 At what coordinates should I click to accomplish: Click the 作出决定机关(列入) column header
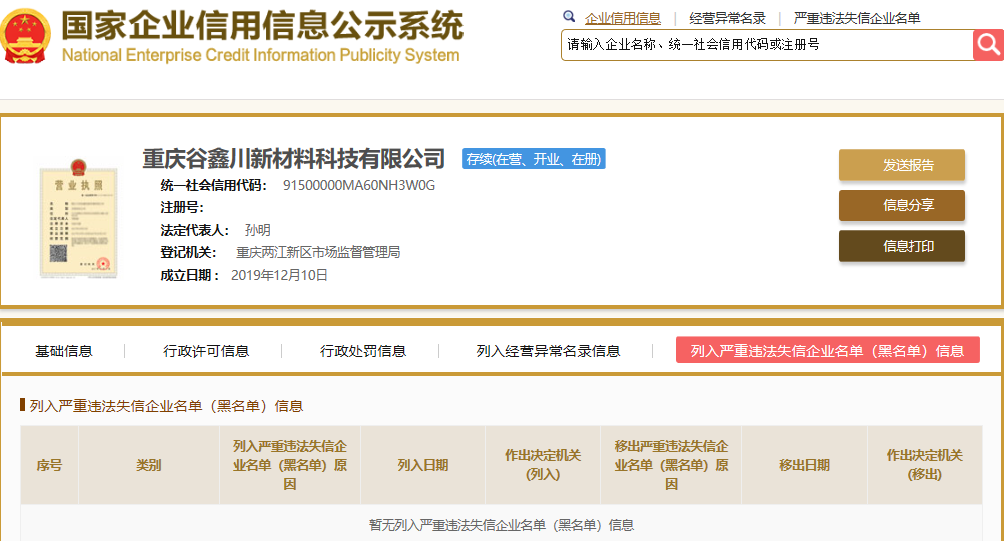(543, 465)
